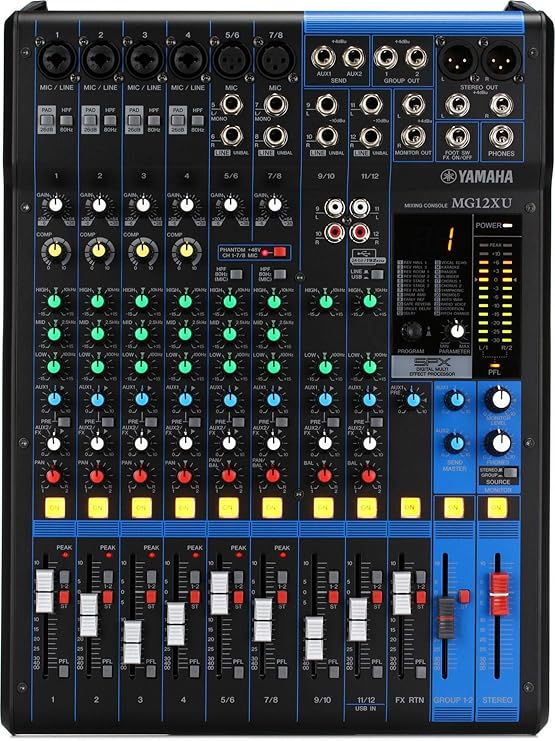Viewport: 555px width, 741px height.
Task: Toggle the FX RTN ON button
Action: click(x=410, y=508)
